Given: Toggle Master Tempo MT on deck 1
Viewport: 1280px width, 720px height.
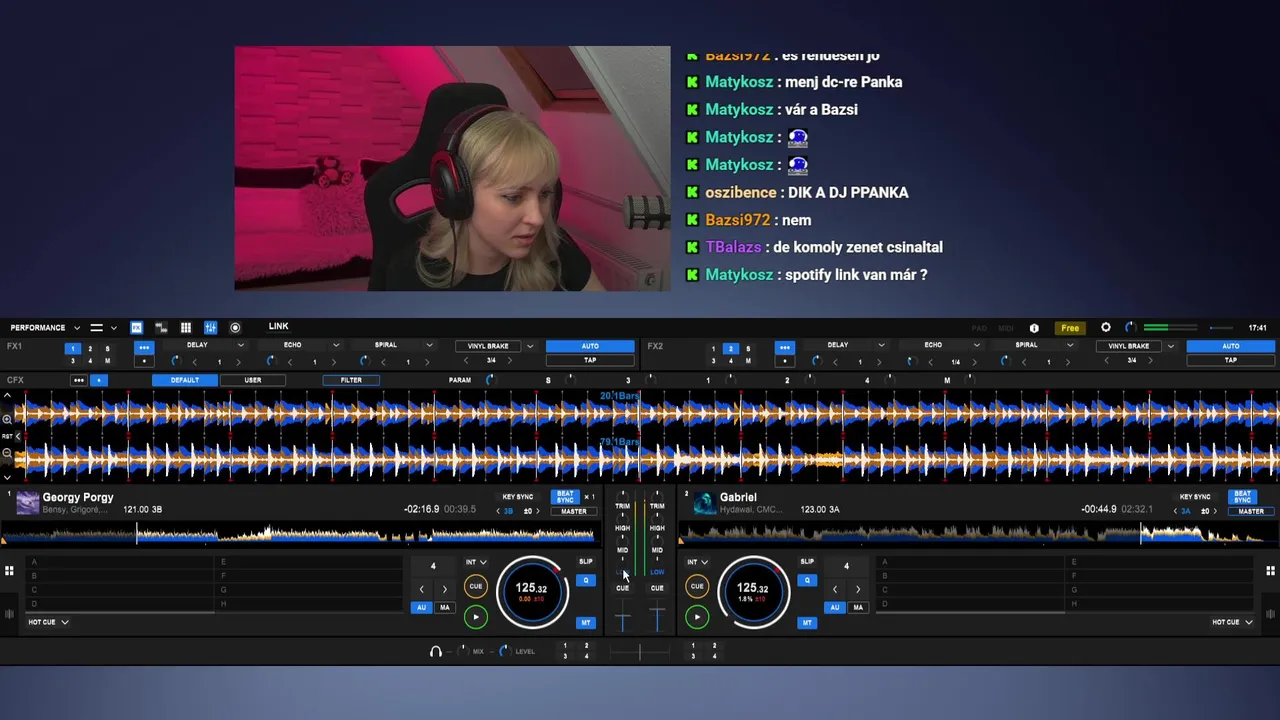Looking at the screenshot, I should [x=586, y=622].
